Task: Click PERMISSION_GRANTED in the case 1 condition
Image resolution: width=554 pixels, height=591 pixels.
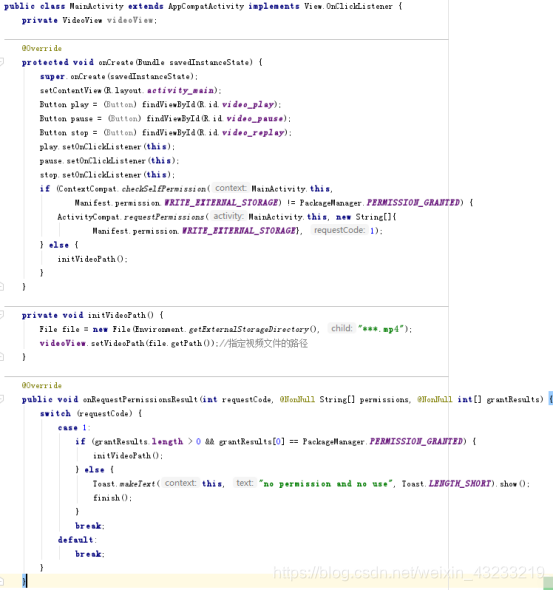Action: point(416,441)
